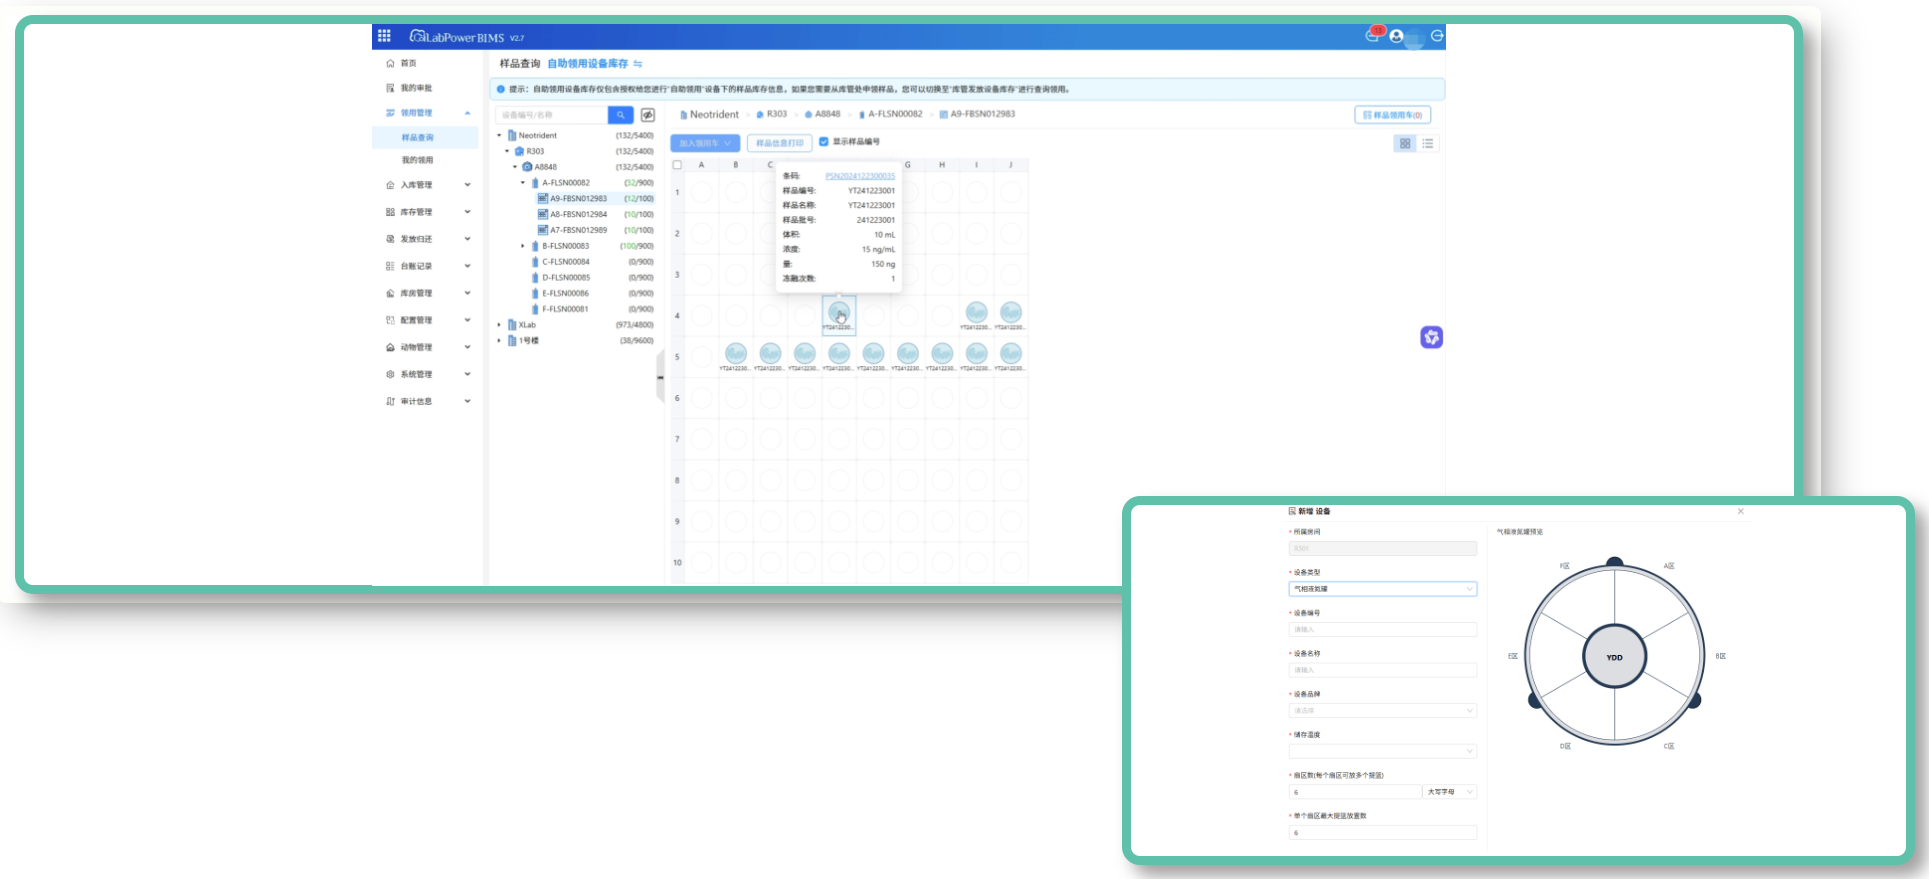Open the app grid launcher icon

point(384,36)
